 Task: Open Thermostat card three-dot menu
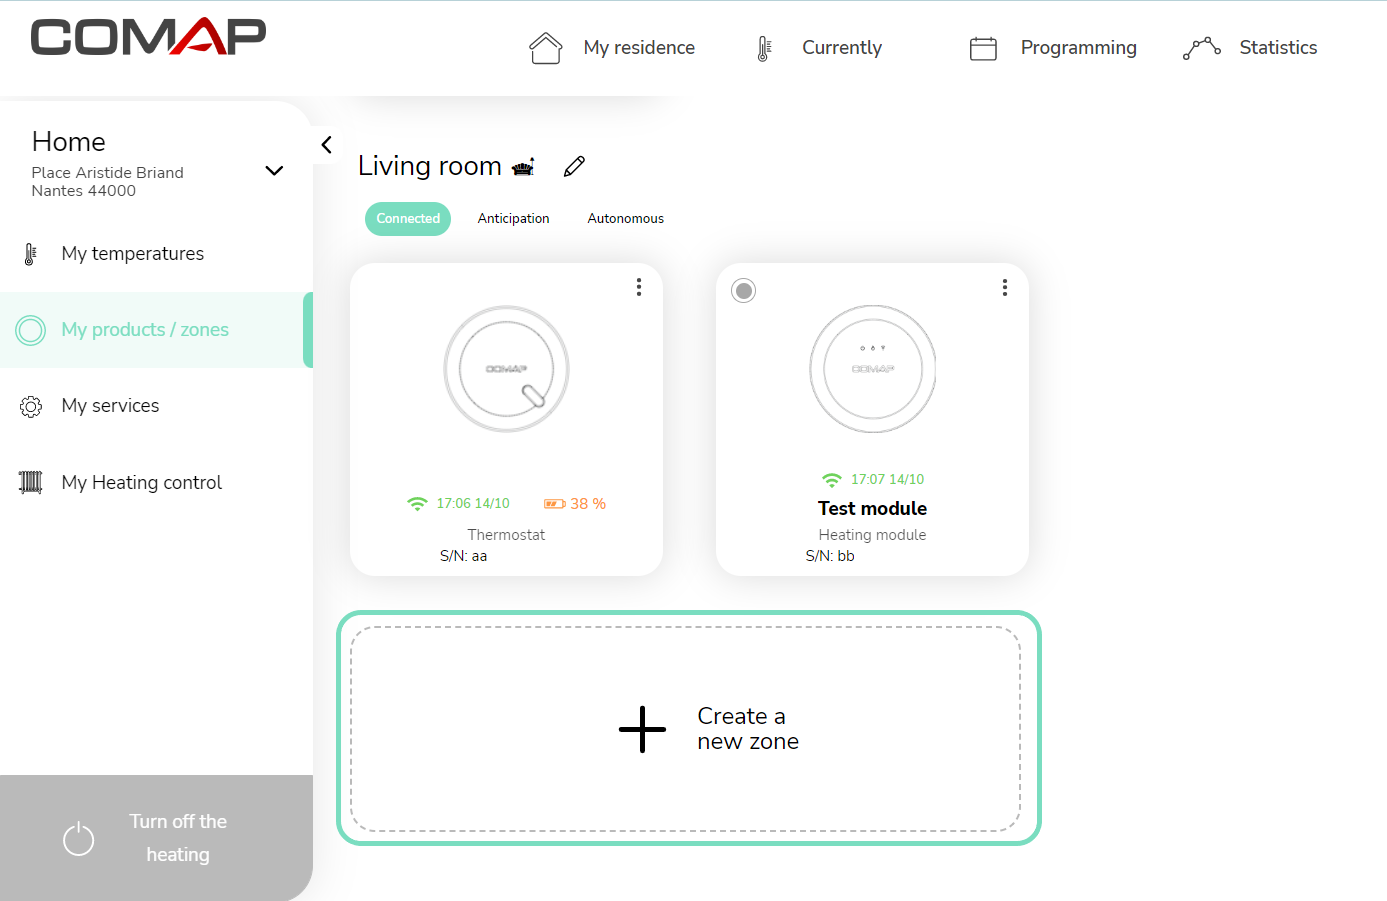pyautogui.click(x=639, y=288)
